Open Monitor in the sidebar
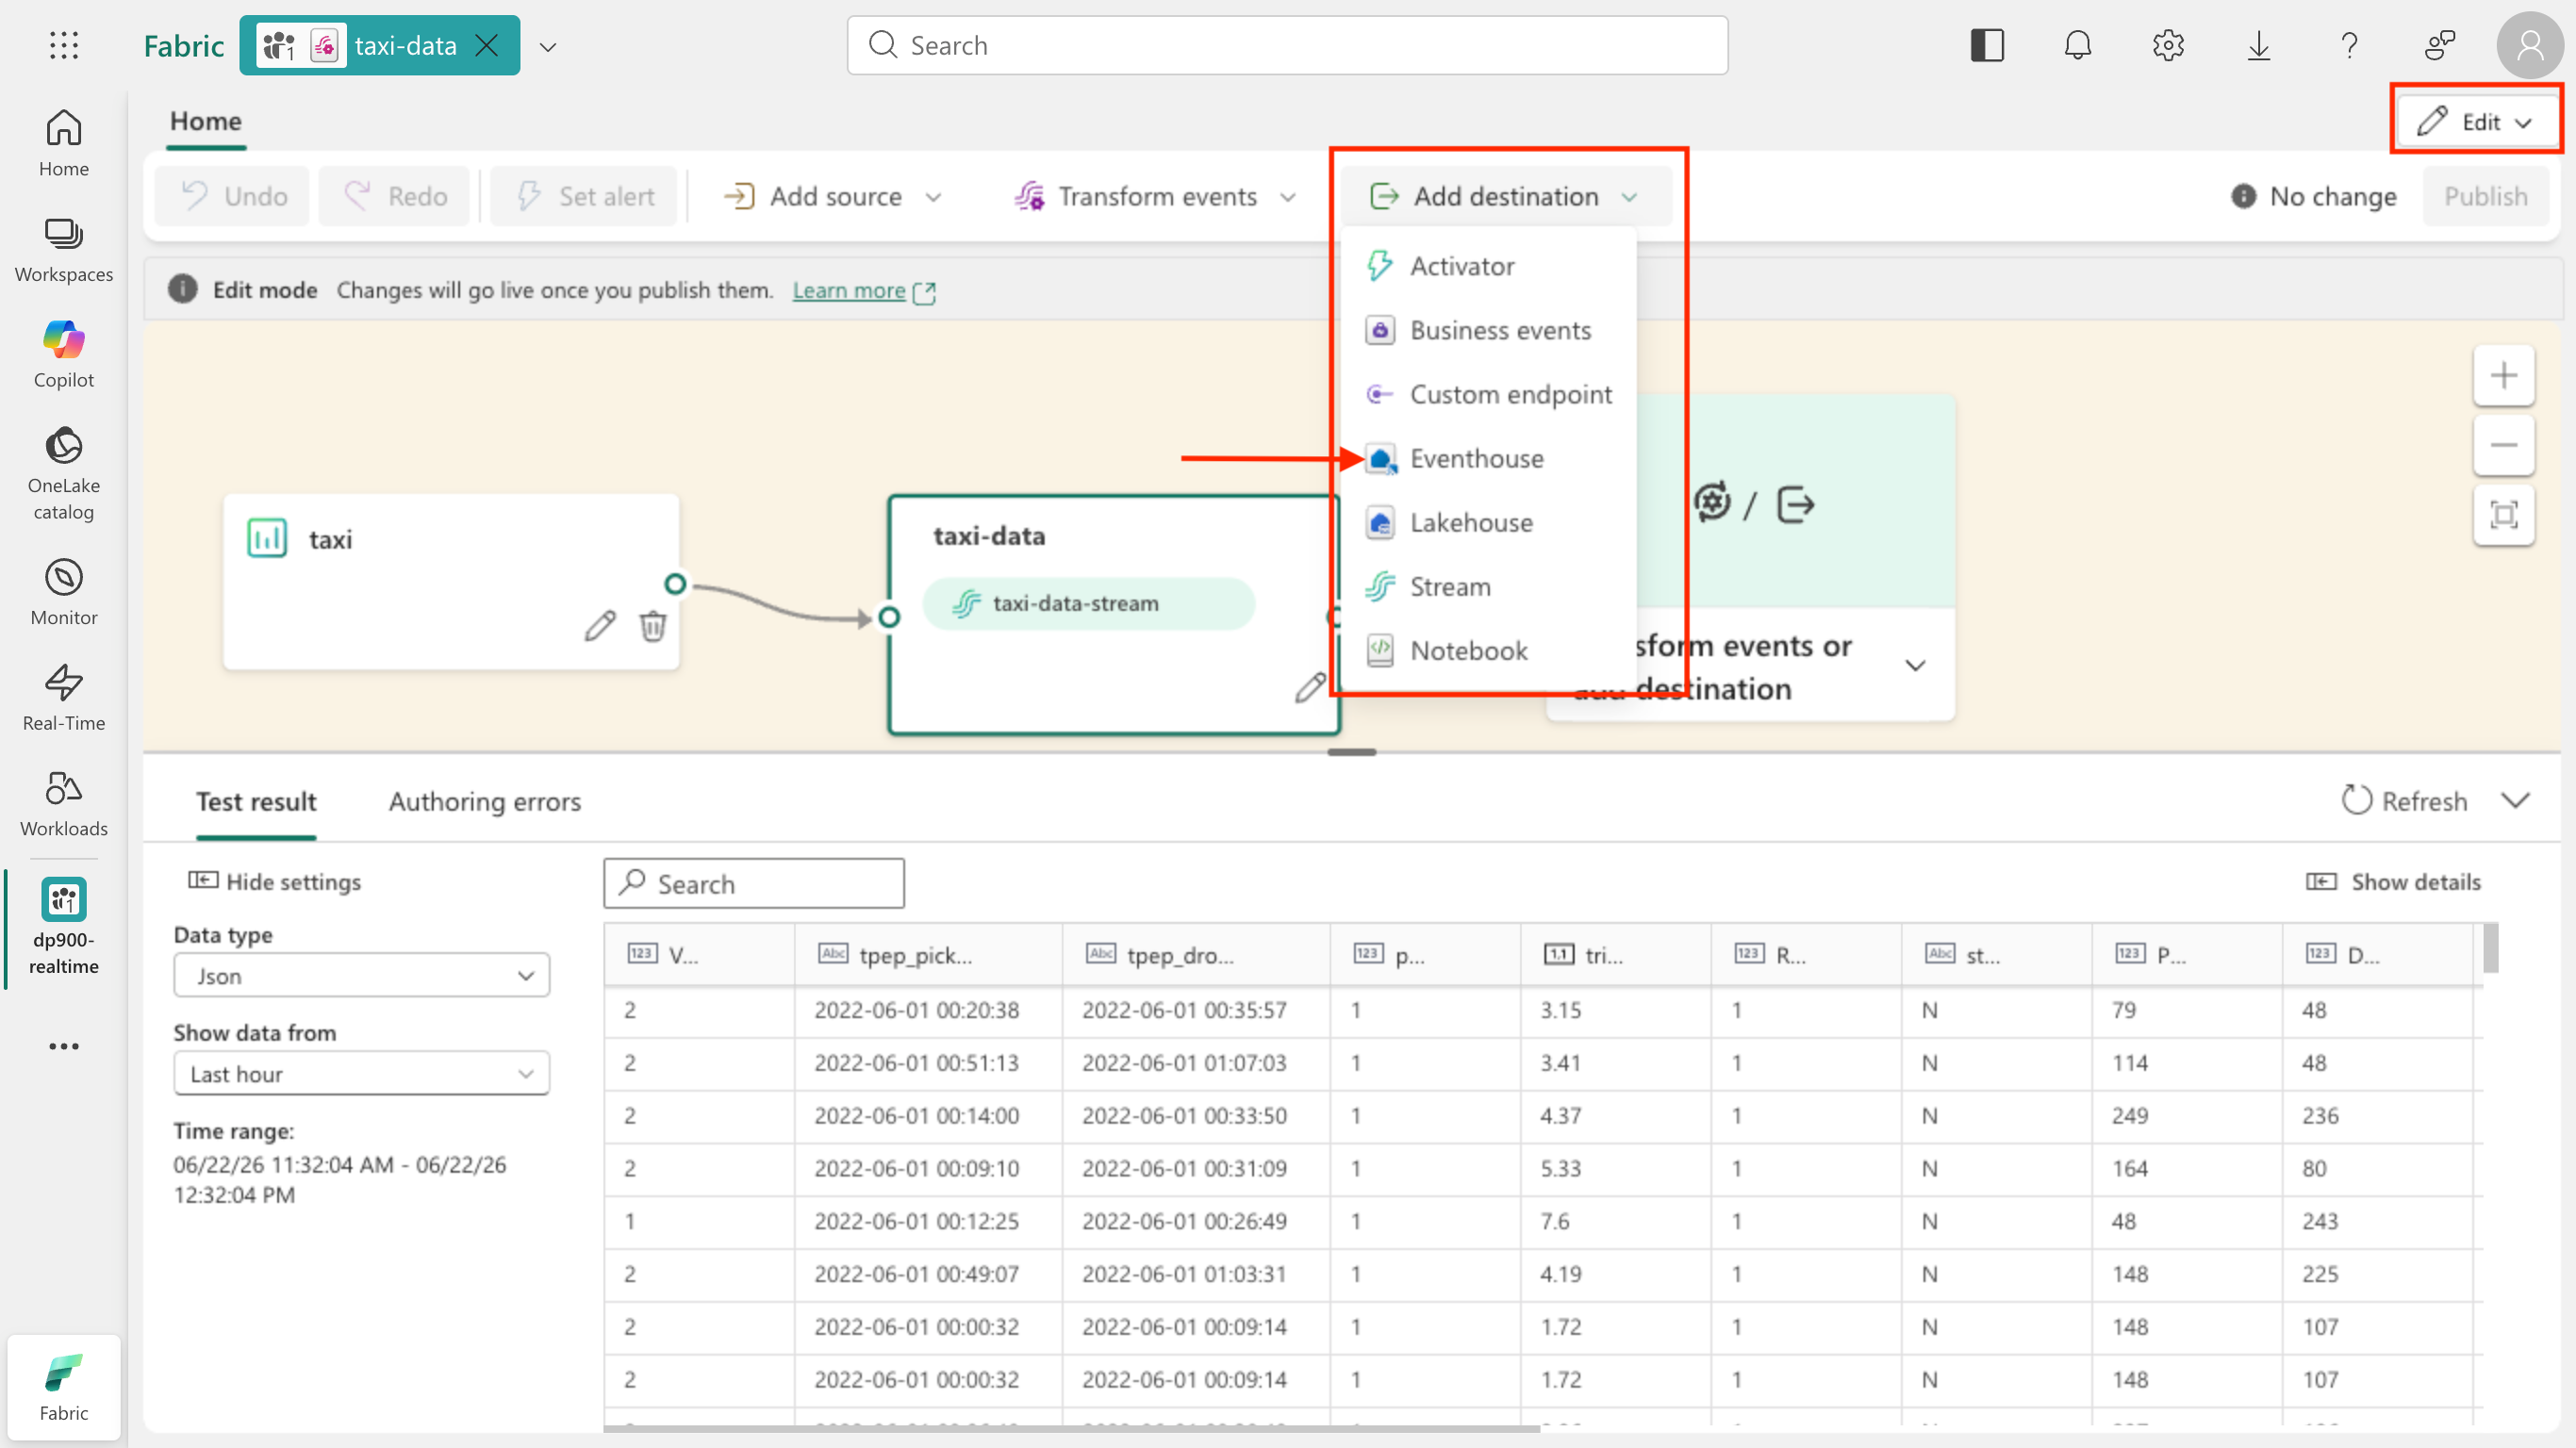Screen dimensions: 2576x1448 [64, 592]
